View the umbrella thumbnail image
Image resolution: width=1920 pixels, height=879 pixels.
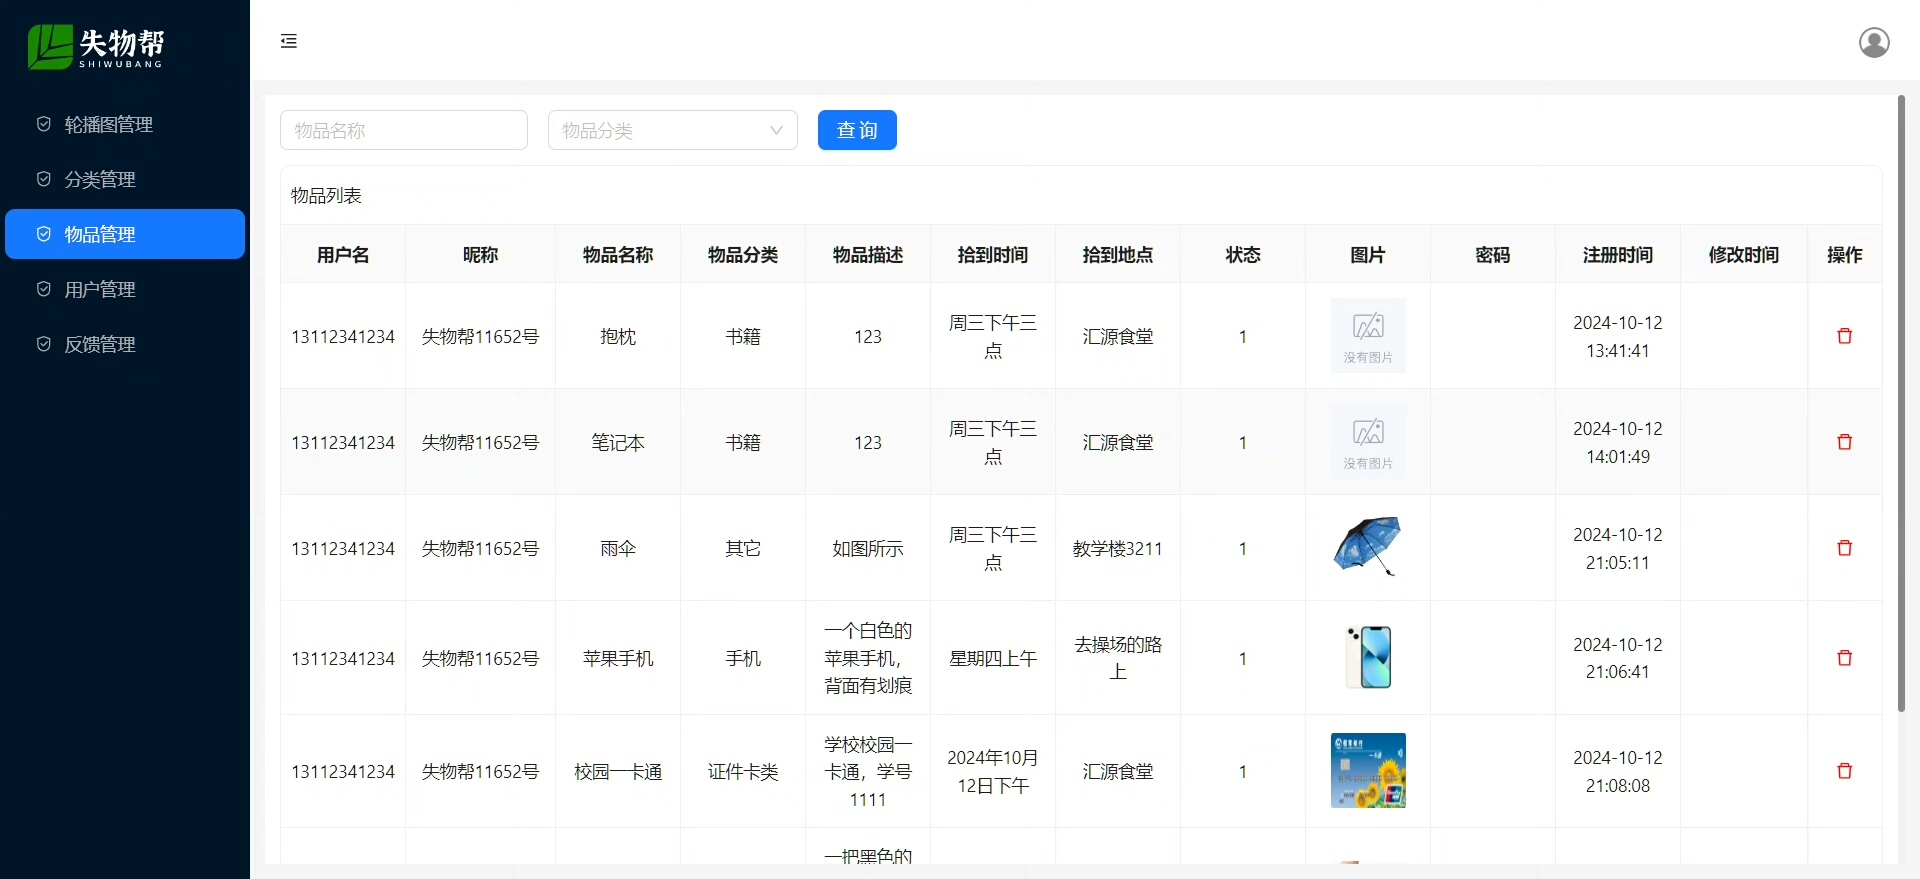tap(1367, 547)
